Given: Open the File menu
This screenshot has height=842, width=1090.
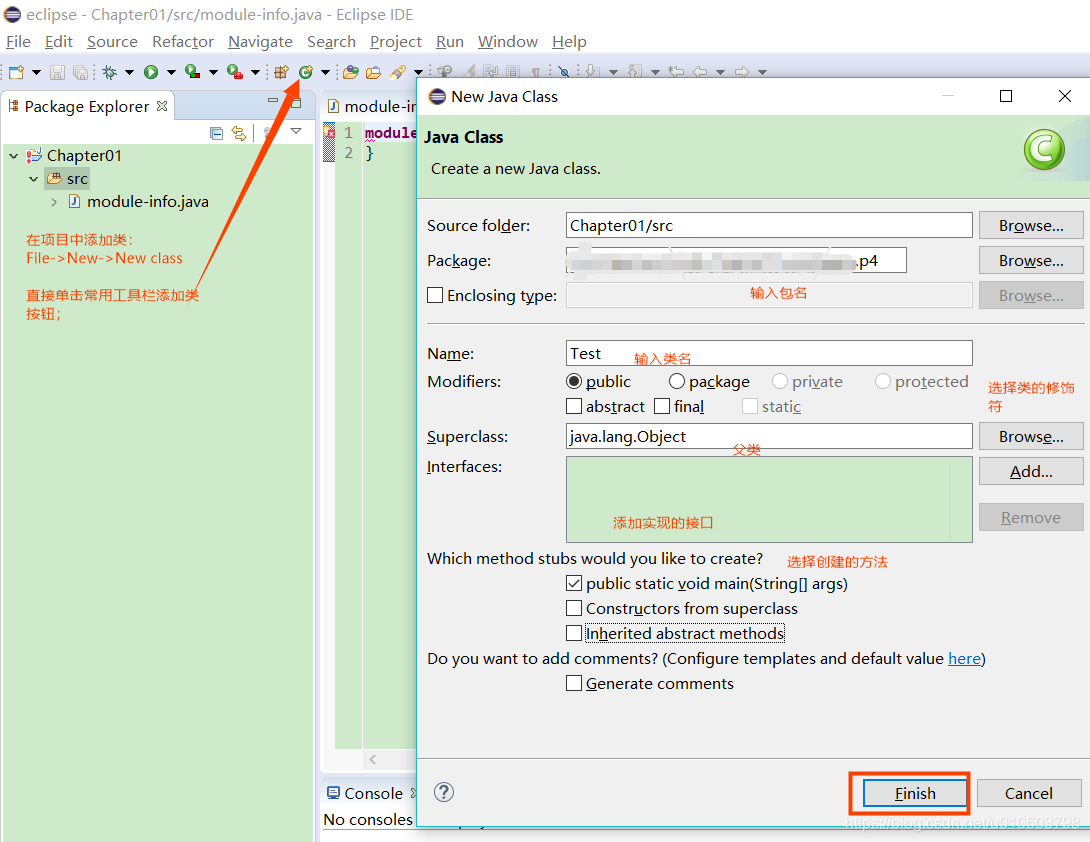Looking at the screenshot, I should pyautogui.click(x=18, y=42).
